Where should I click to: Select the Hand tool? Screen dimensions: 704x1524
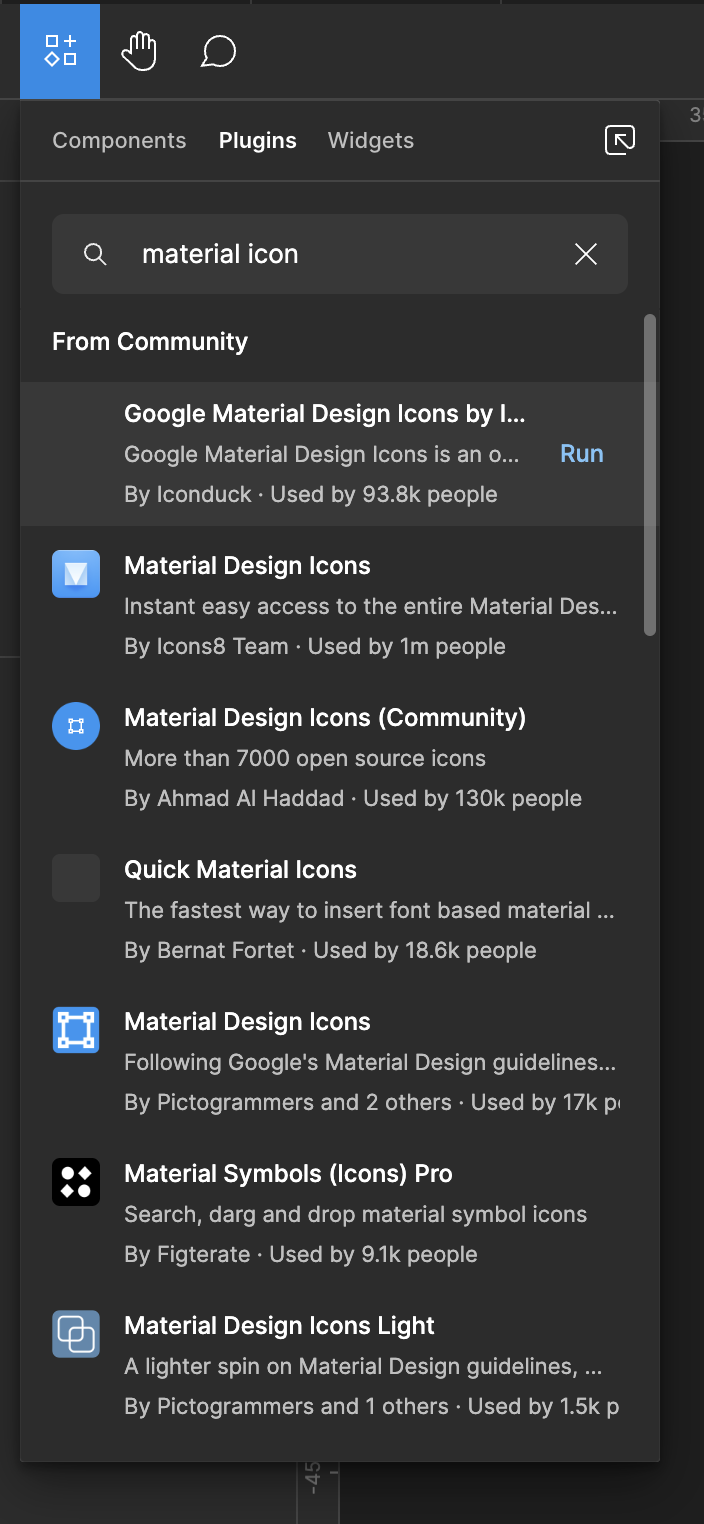(x=139, y=51)
